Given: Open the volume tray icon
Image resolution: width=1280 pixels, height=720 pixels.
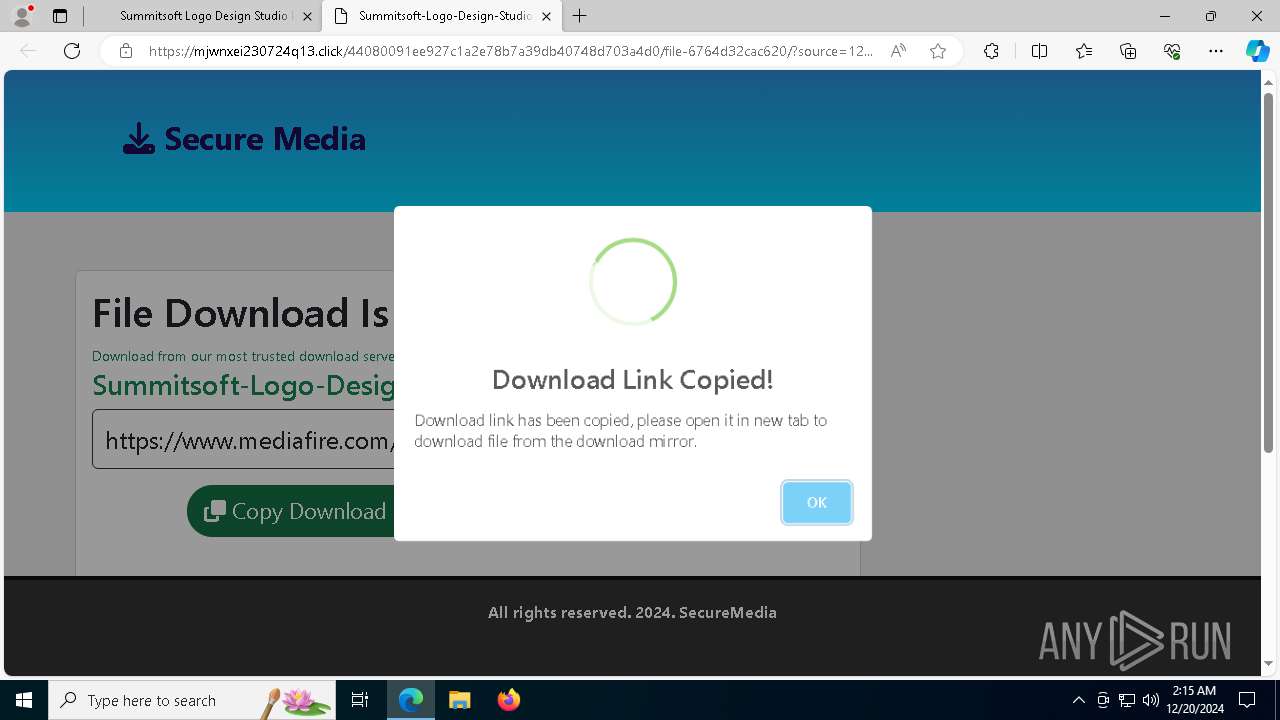Looking at the screenshot, I should tap(1151, 700).
